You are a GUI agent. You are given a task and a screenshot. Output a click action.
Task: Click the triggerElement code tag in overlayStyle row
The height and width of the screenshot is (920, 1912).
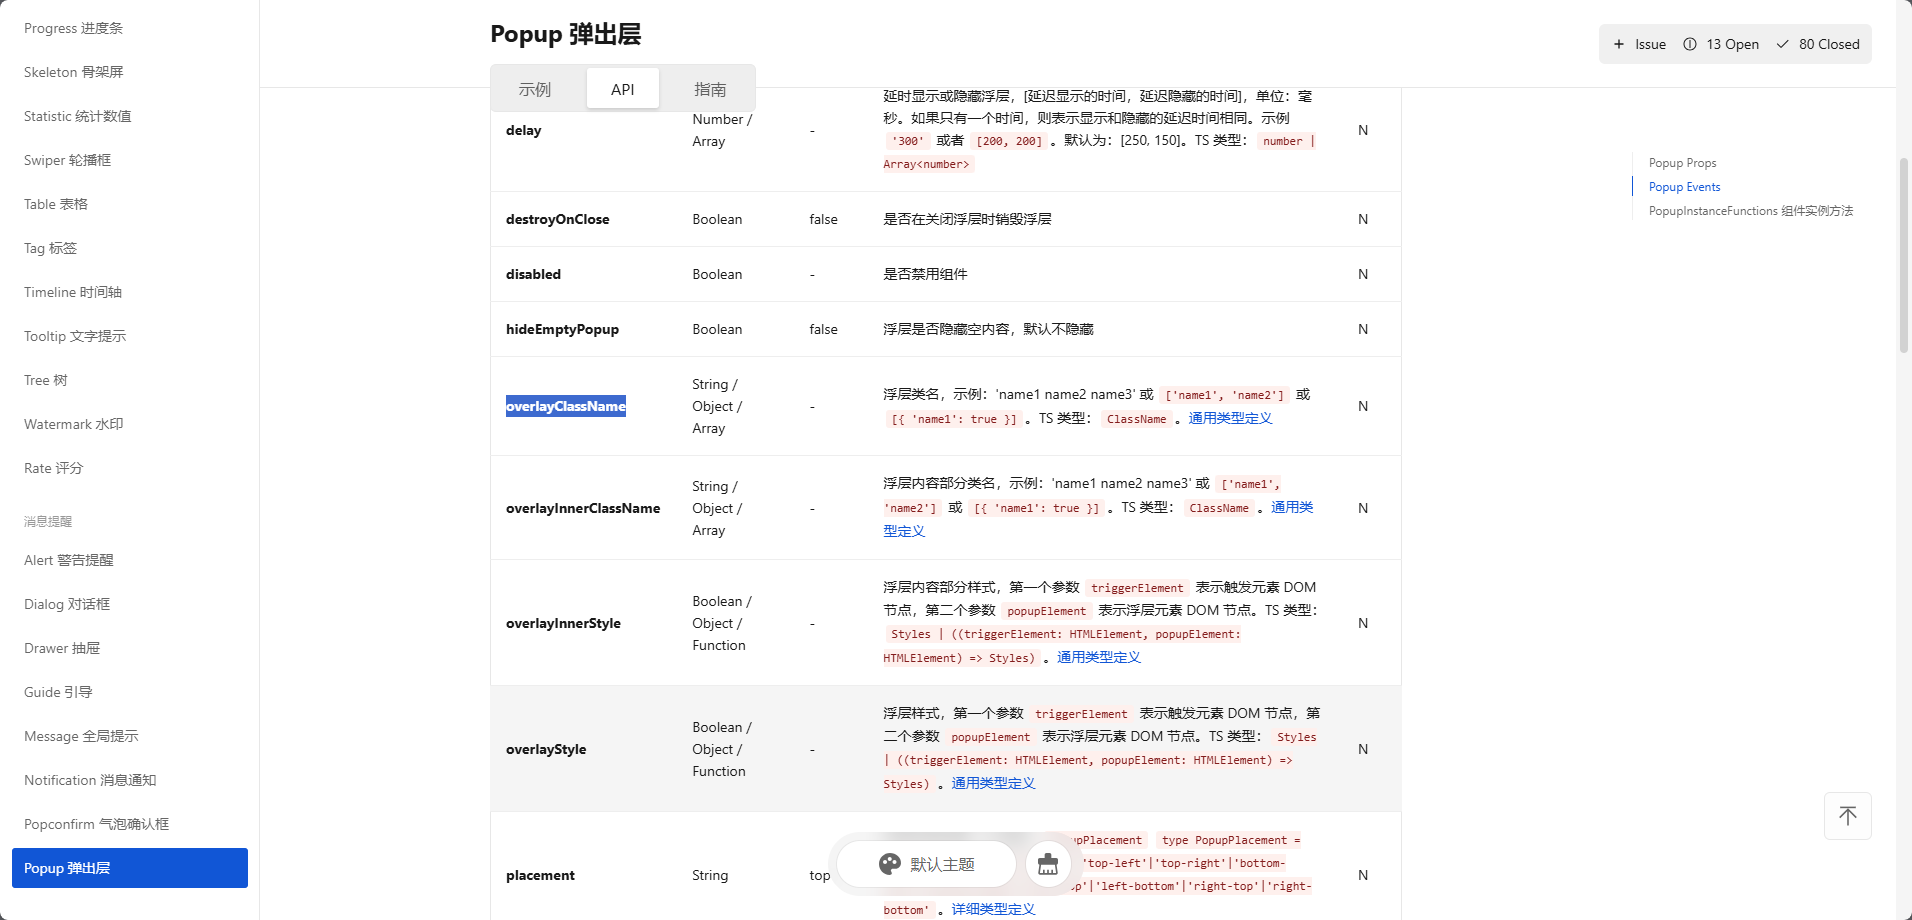tap(1081, 714)
